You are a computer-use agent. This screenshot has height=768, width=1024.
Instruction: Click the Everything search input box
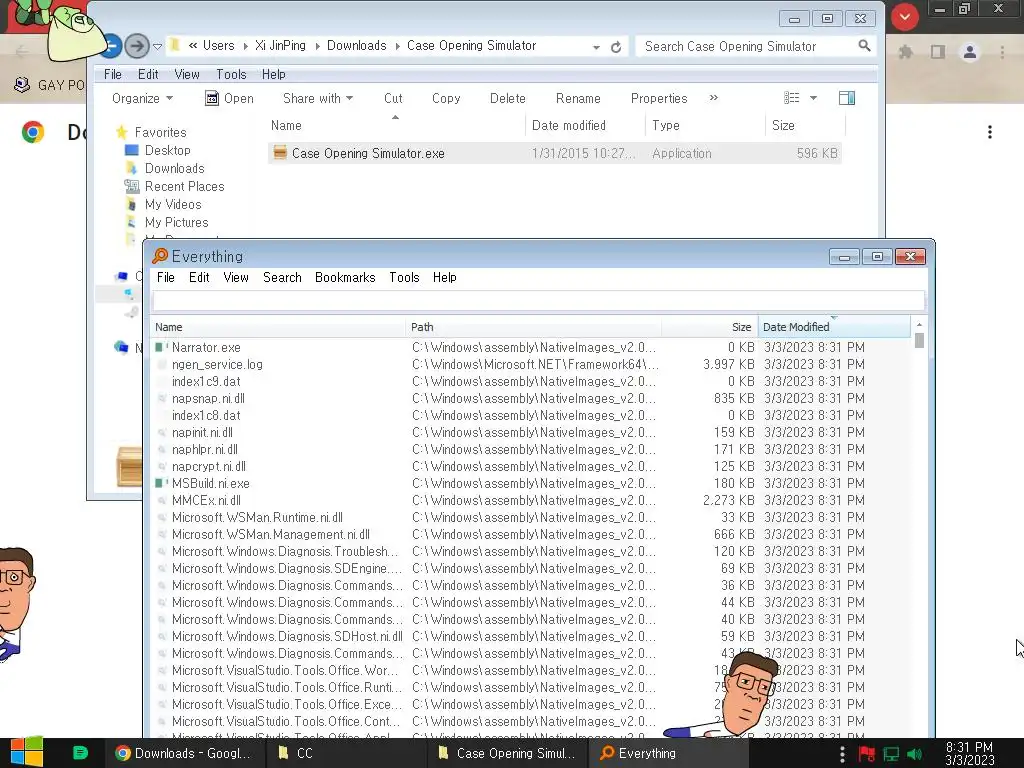(x=538, y=301)
